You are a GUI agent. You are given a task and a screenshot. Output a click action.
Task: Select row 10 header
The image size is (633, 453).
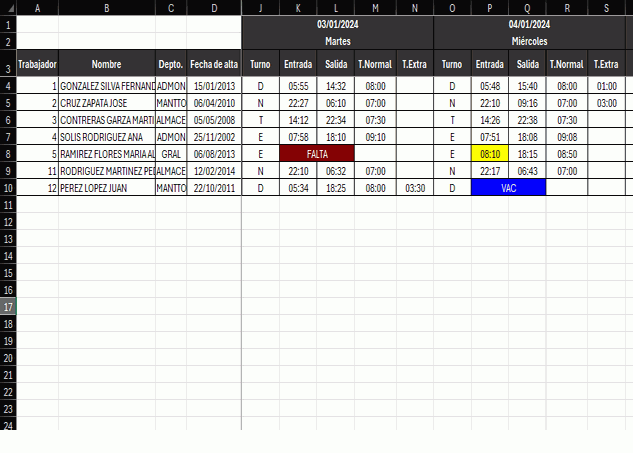click(x=8, y=188)
